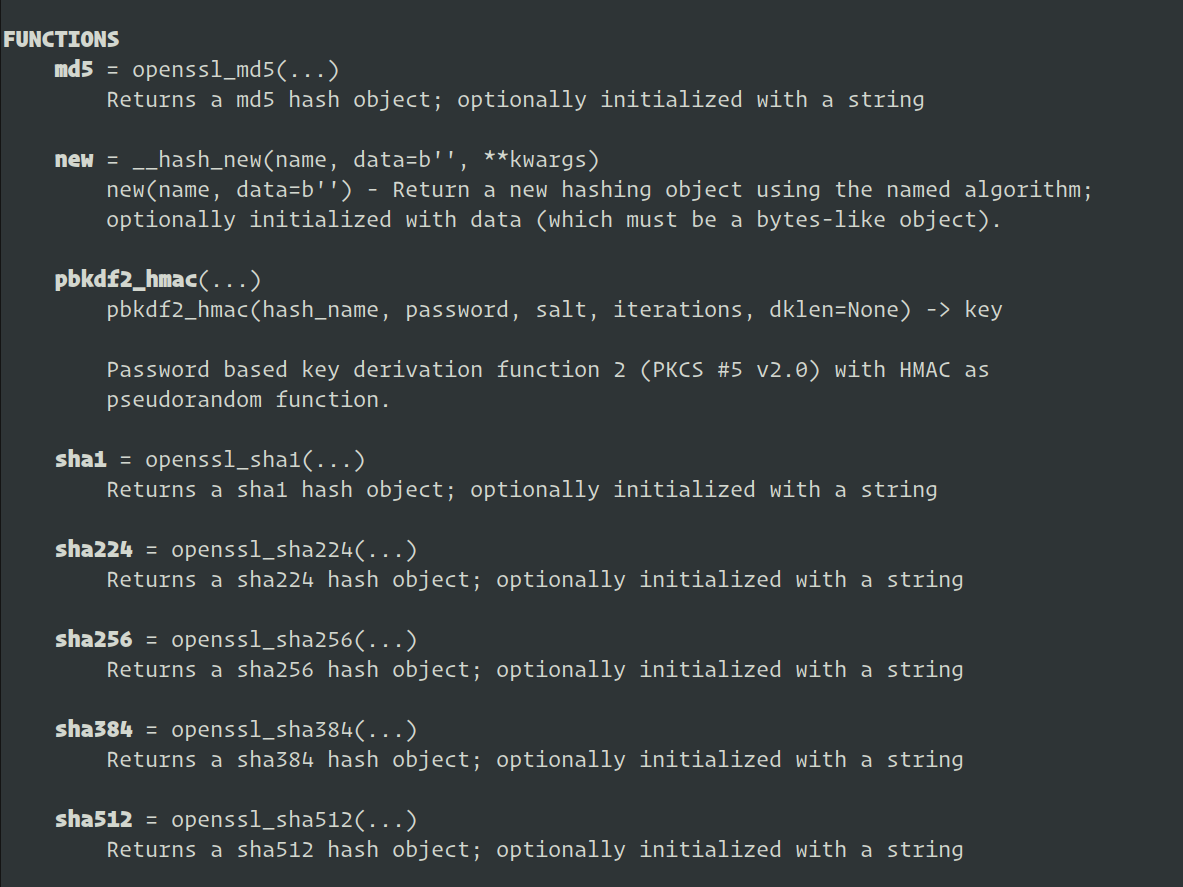Click the bold sha512 function name

[94, 820]
